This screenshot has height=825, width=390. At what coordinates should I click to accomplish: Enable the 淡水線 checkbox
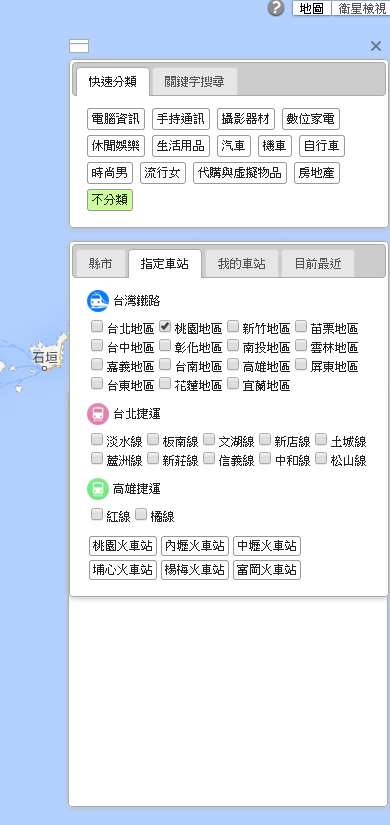(97, 439)
